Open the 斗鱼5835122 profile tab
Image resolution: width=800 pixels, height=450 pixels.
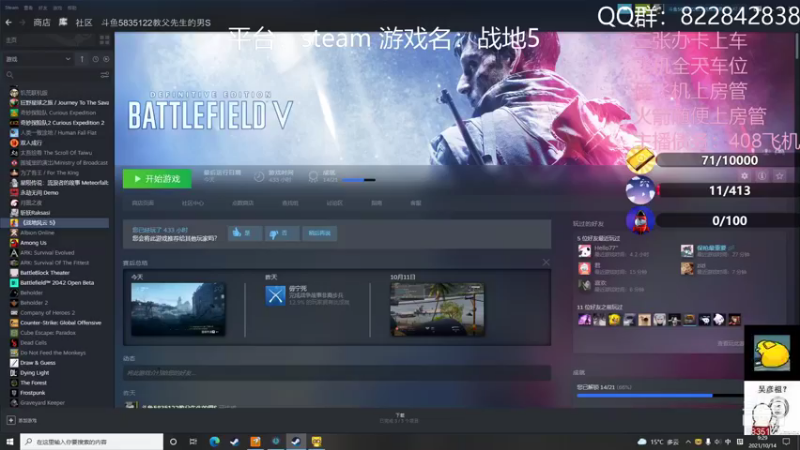pyautogui.click(x=156, y=22)
